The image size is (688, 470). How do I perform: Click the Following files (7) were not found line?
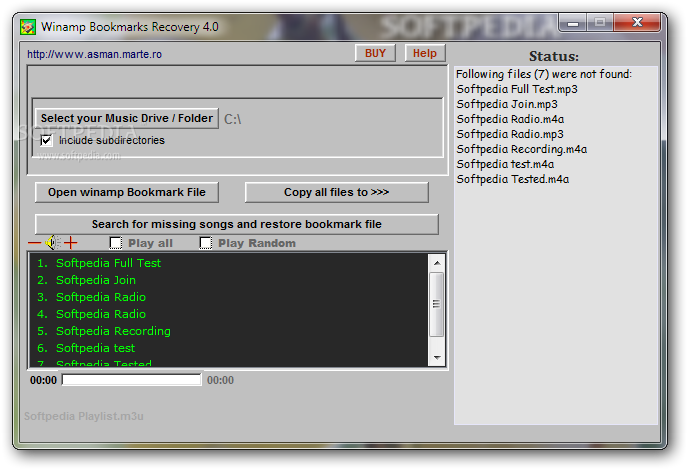pos(544,74)
